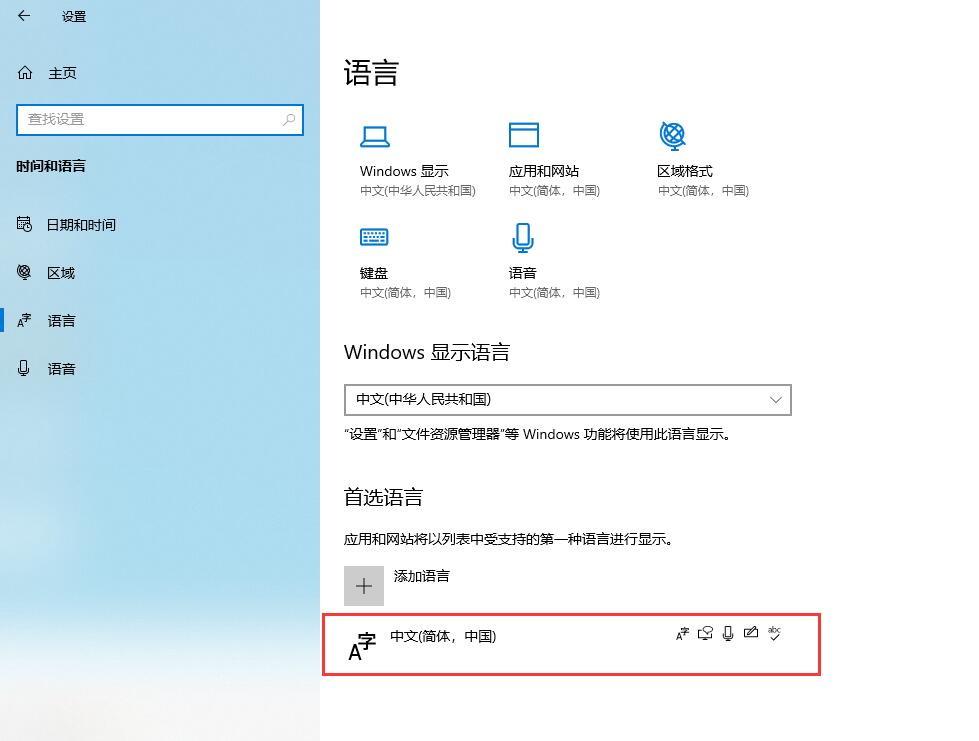Click the 语音 microphone tile icon

point(523,238)
